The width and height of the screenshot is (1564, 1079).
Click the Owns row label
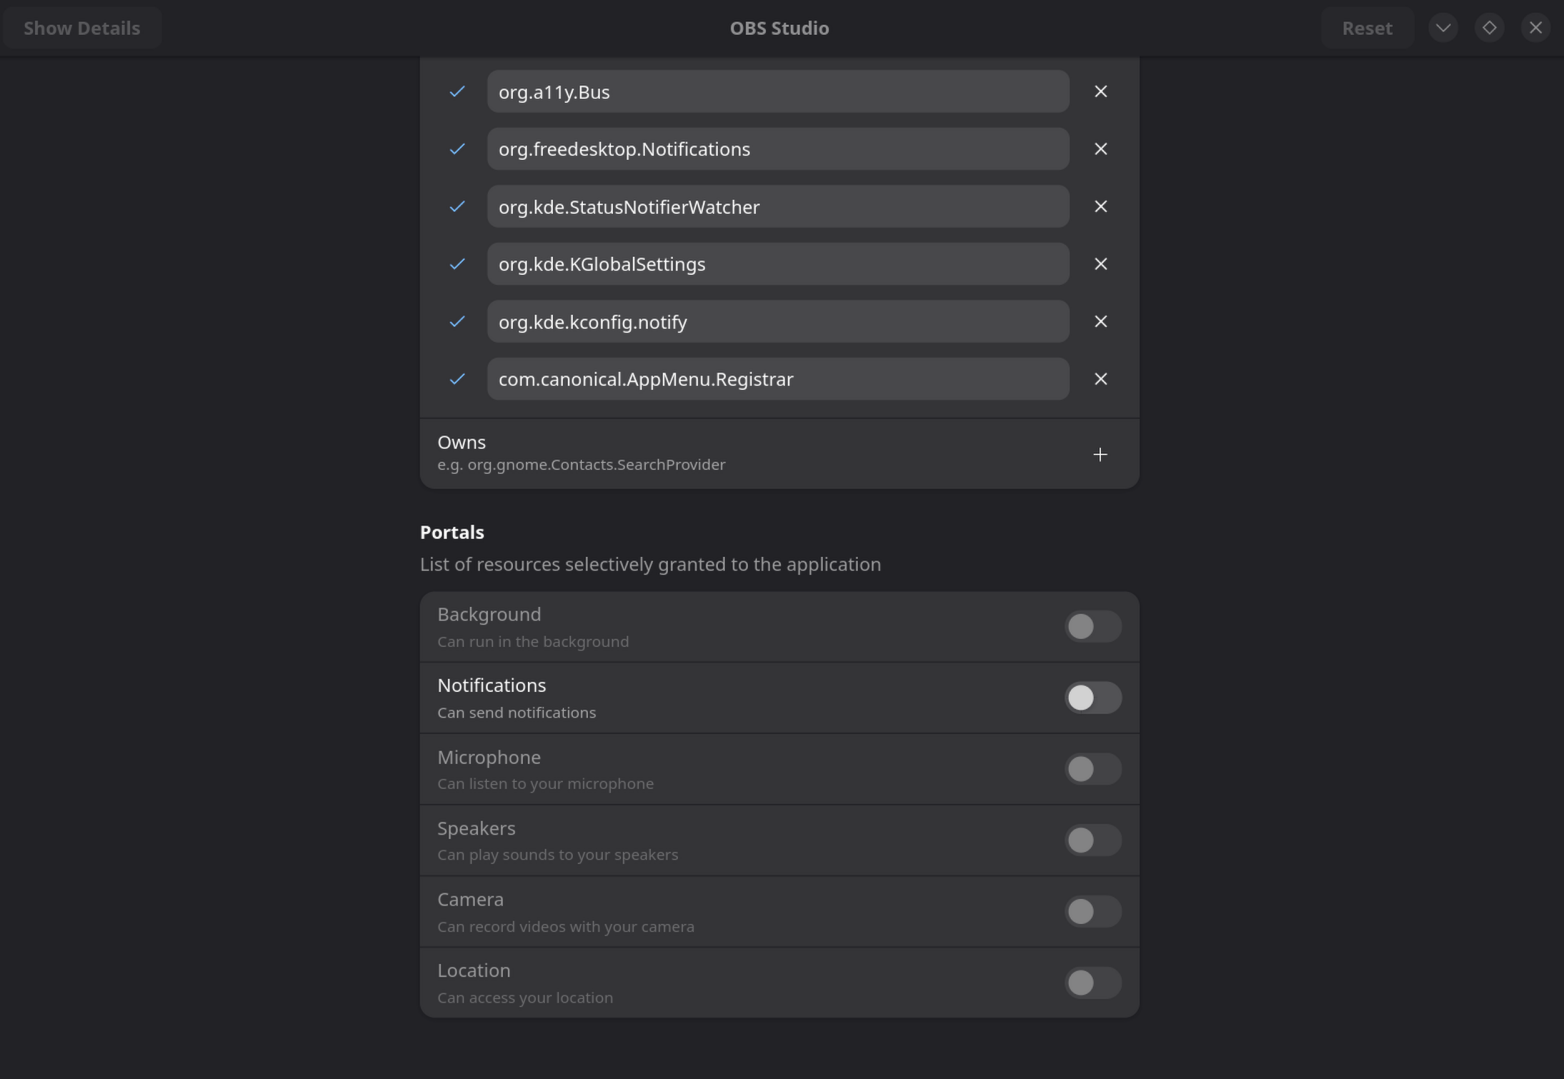[461, 442]
